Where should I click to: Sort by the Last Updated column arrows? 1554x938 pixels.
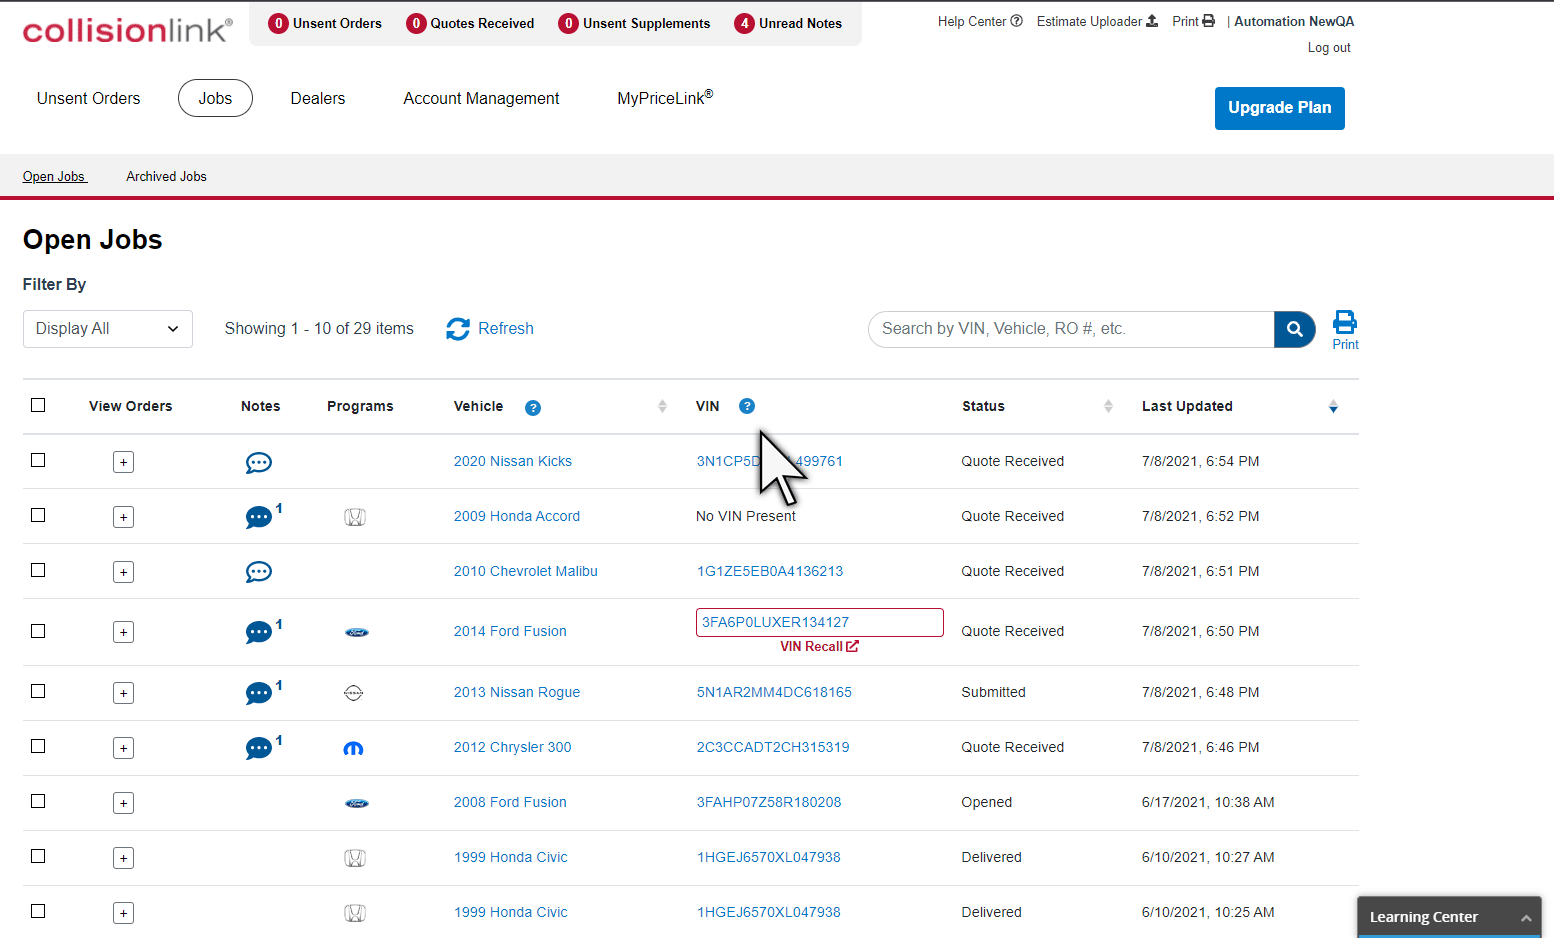click(x=1333, y=406)
